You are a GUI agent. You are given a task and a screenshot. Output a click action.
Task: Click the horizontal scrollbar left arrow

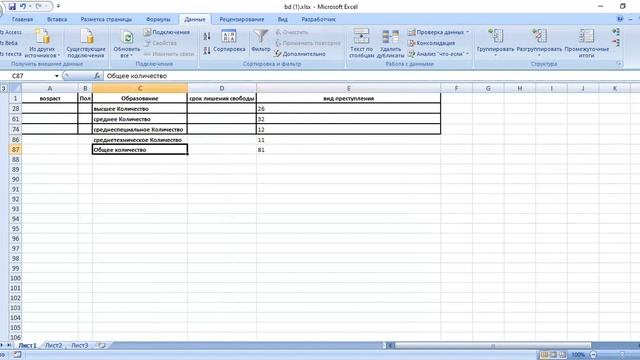pyautogui.click(x=390, y=346)
